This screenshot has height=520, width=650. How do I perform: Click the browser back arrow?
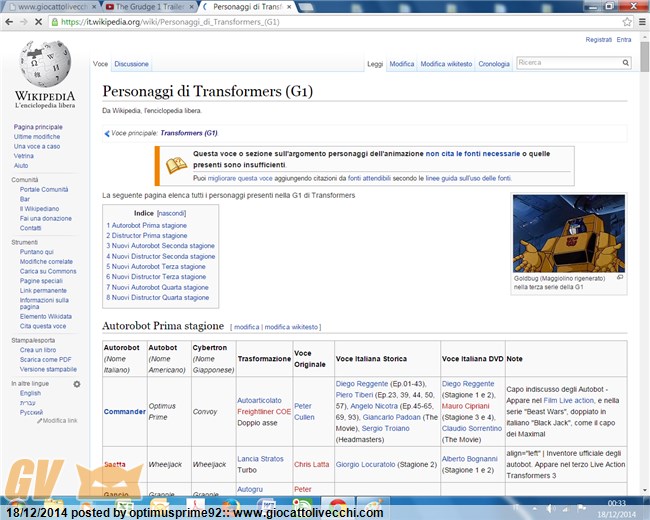tap(9, 22)
